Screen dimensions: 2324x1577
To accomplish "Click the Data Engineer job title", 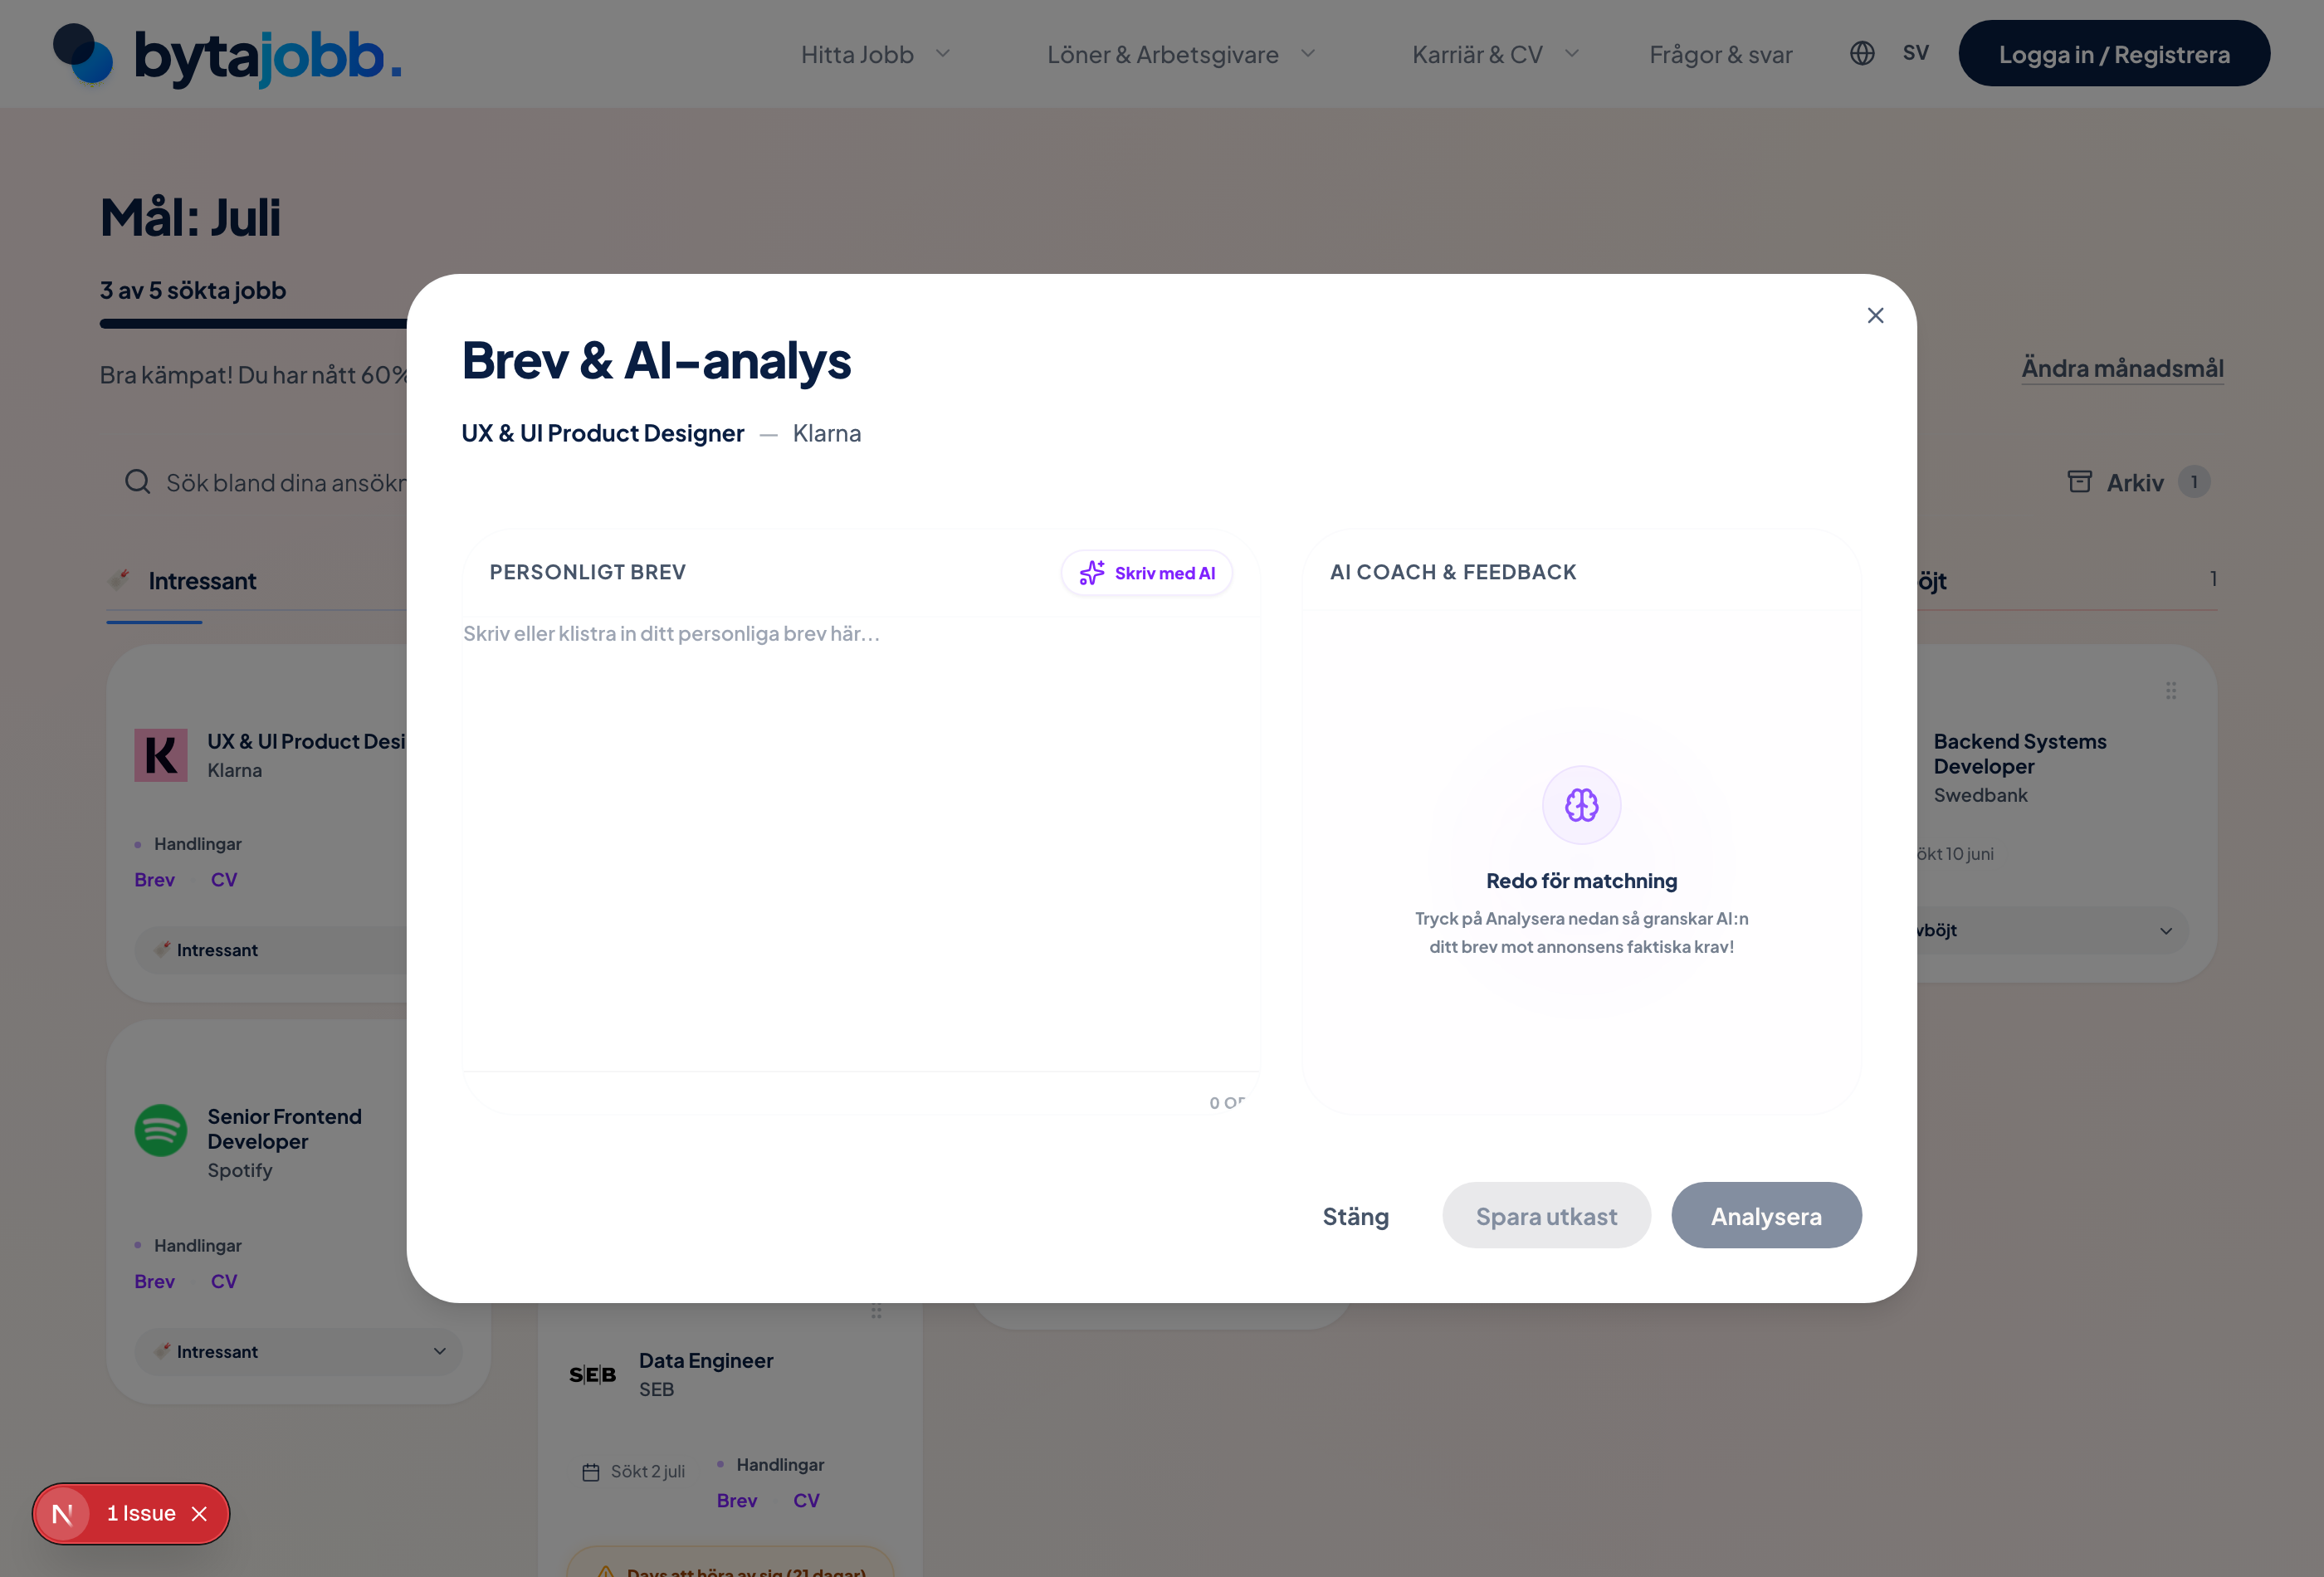I will click(706, 1361).
